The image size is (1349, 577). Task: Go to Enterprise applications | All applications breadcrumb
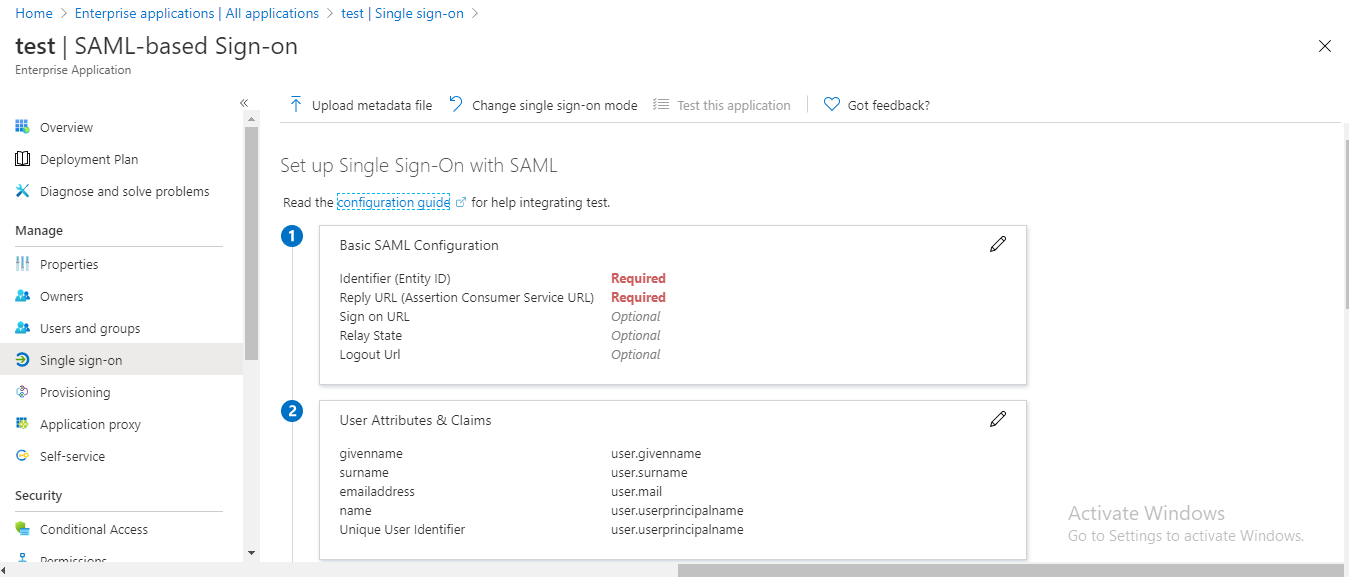coord(198,13)
